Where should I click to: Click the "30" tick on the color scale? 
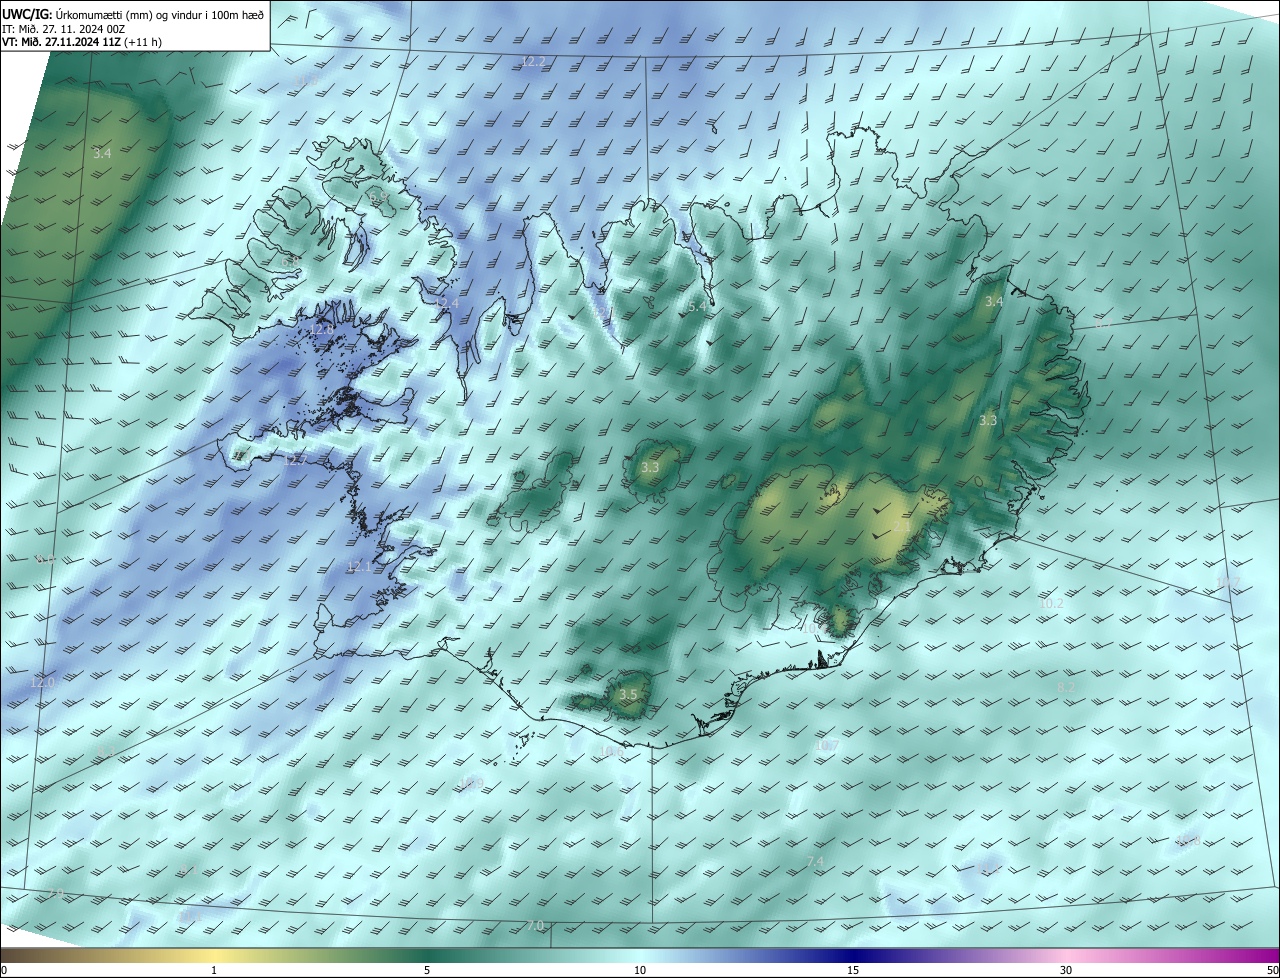pos(1066,970)
